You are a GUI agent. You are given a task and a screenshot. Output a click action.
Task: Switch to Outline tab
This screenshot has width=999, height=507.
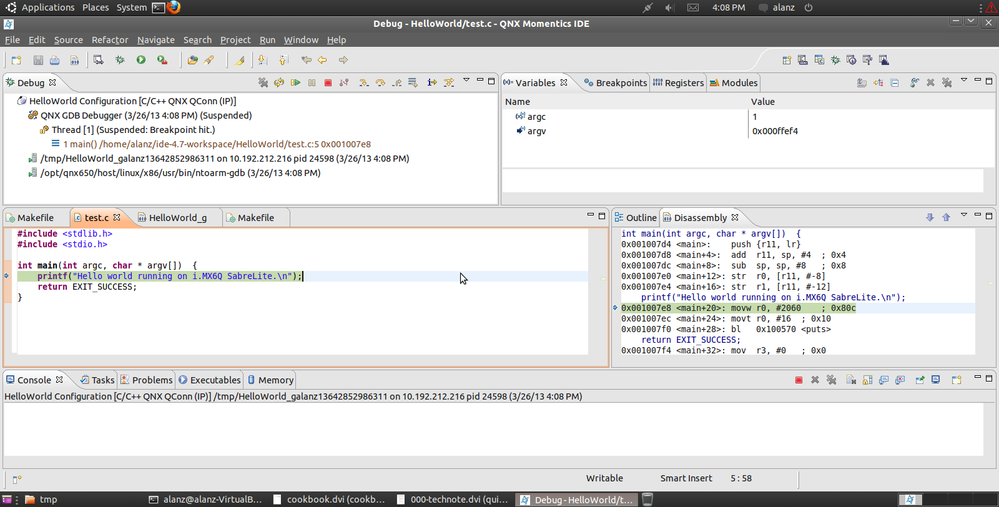(635, 218)
